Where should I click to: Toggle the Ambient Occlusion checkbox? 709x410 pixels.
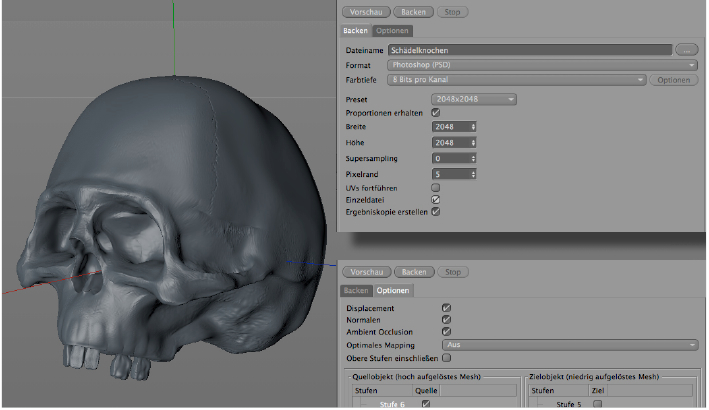click(x=446, y=332)
